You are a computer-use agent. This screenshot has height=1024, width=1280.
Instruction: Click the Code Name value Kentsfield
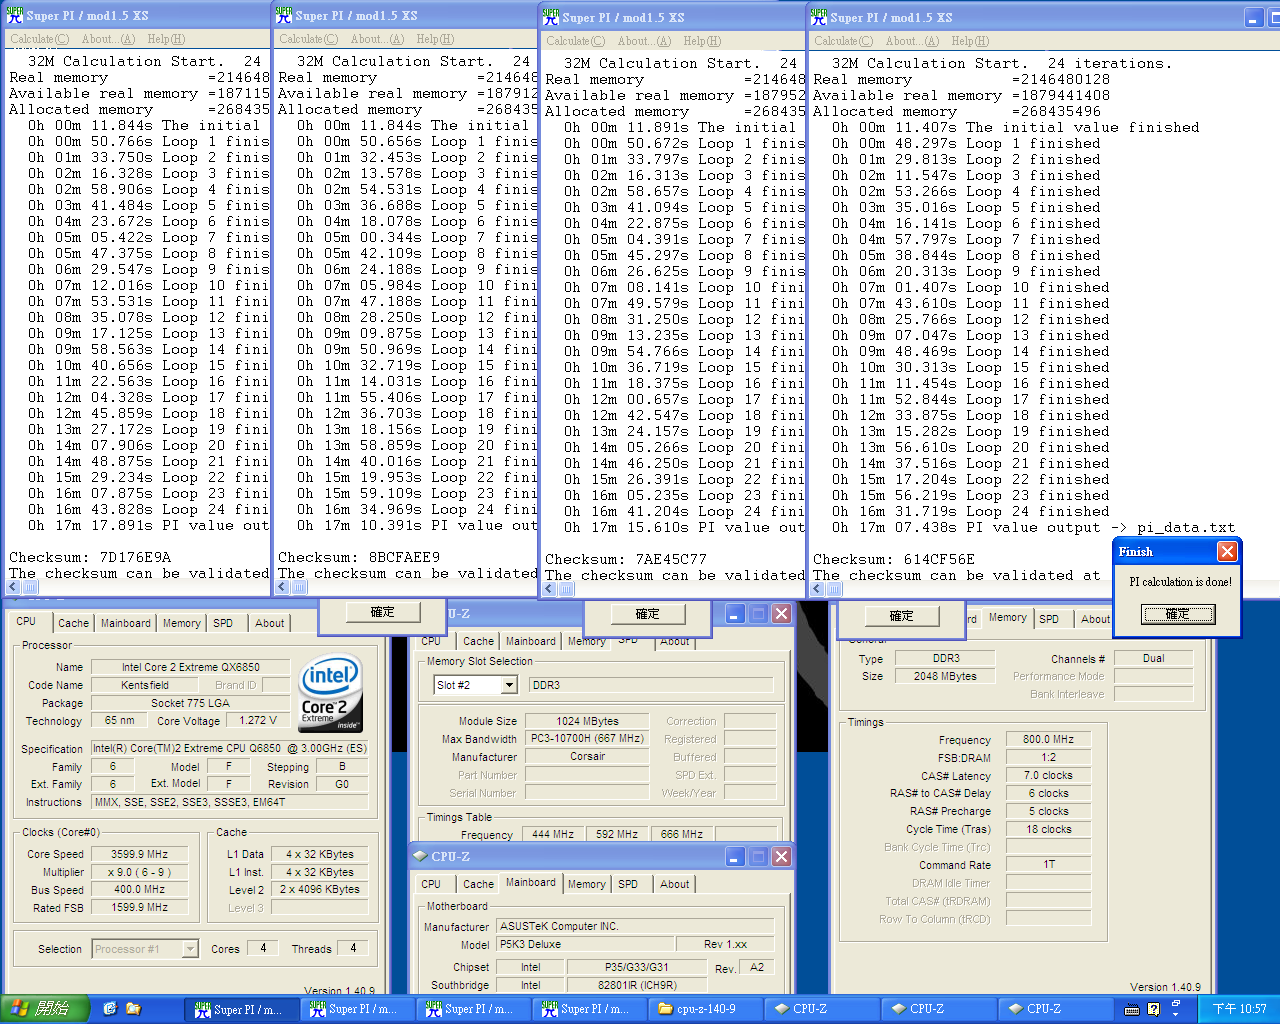click(x=145, y=685)
